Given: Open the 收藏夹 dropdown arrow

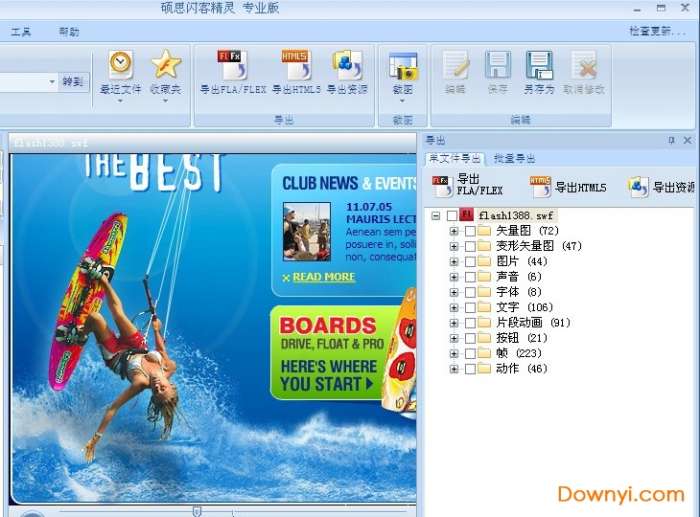Looking at the screenshot, I should pyautogui.click(x=166, y=101).
